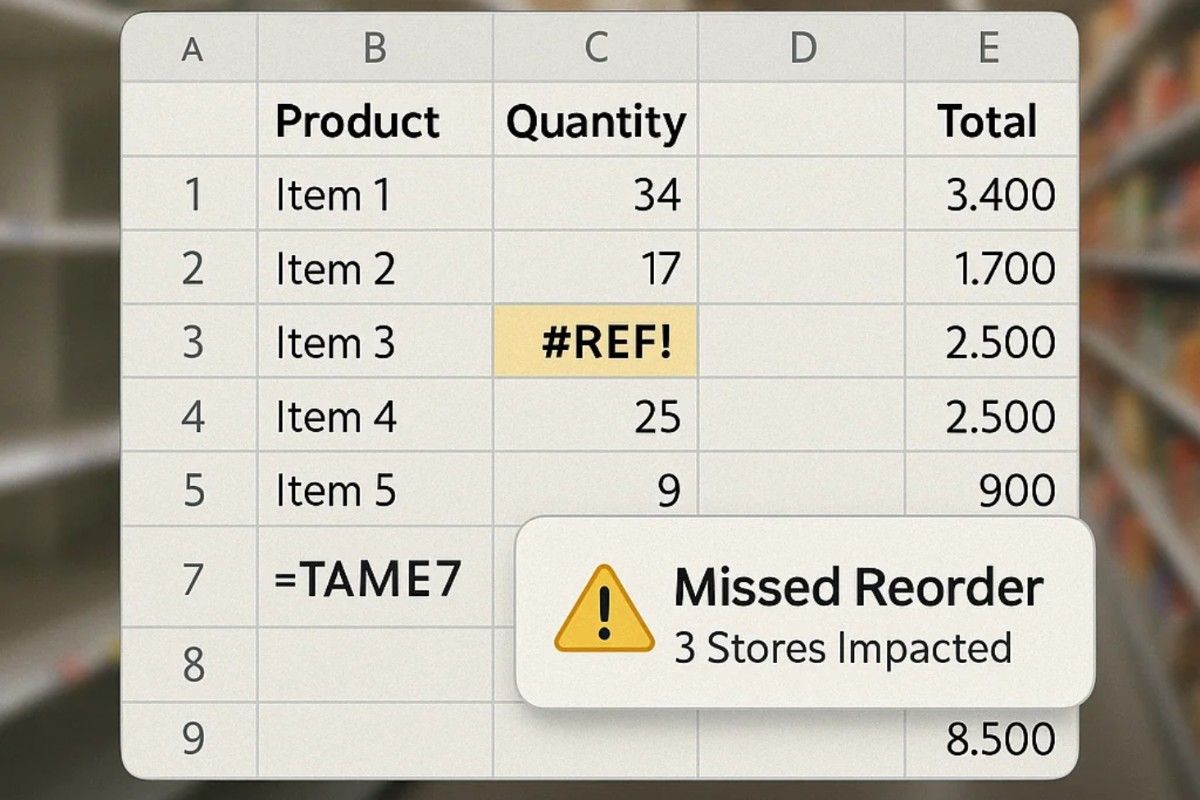Viewport: 1200px width, 800px height.
Task: Select column D header
Action: 802,49
